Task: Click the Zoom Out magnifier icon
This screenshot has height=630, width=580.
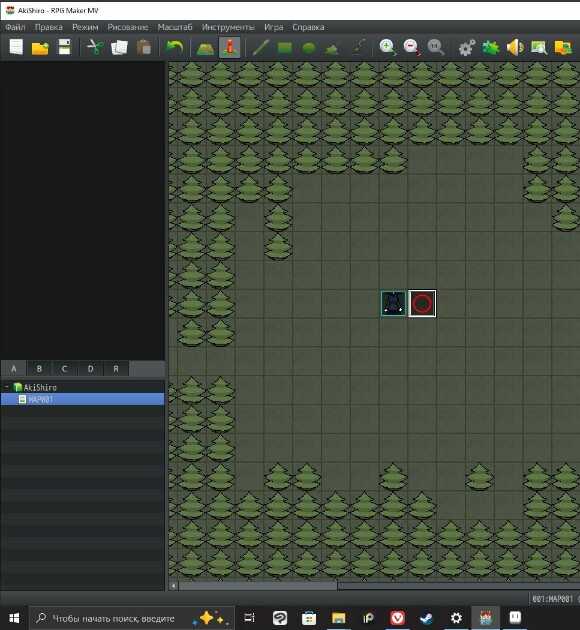Action: [412, 47]
